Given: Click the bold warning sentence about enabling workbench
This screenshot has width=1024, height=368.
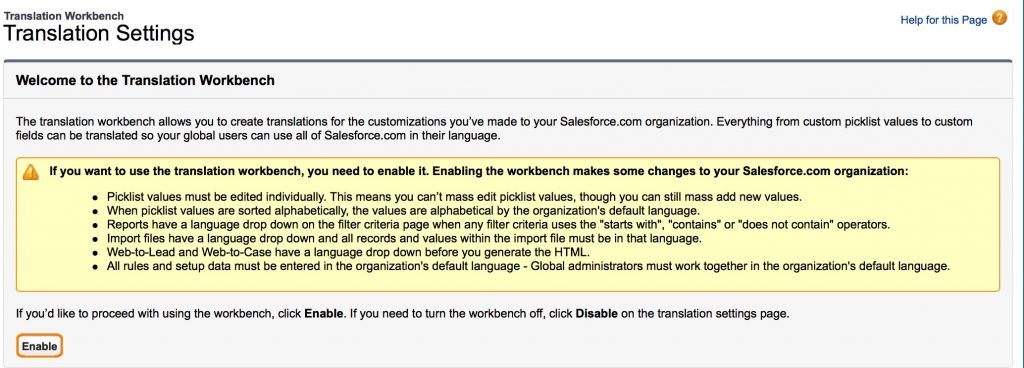Looking at the screenshot, I should (479, 172).
